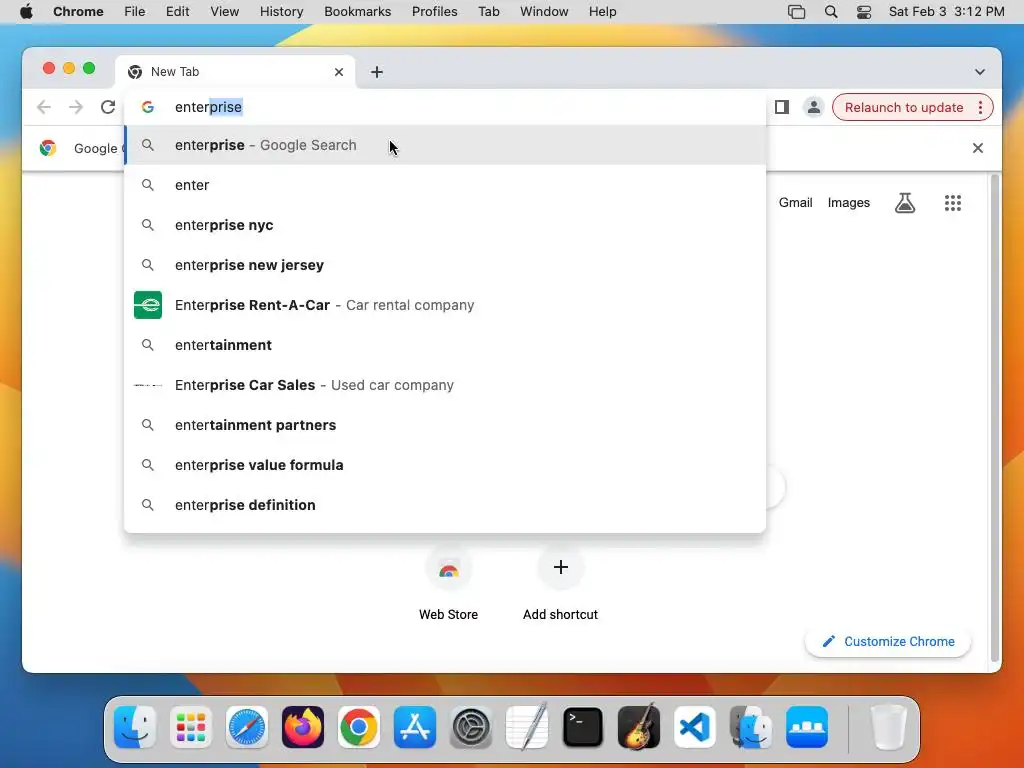Screen dimensions: 1024x768
Task: Dismiss the Google Chrome infobar
Action: [978, 148]
